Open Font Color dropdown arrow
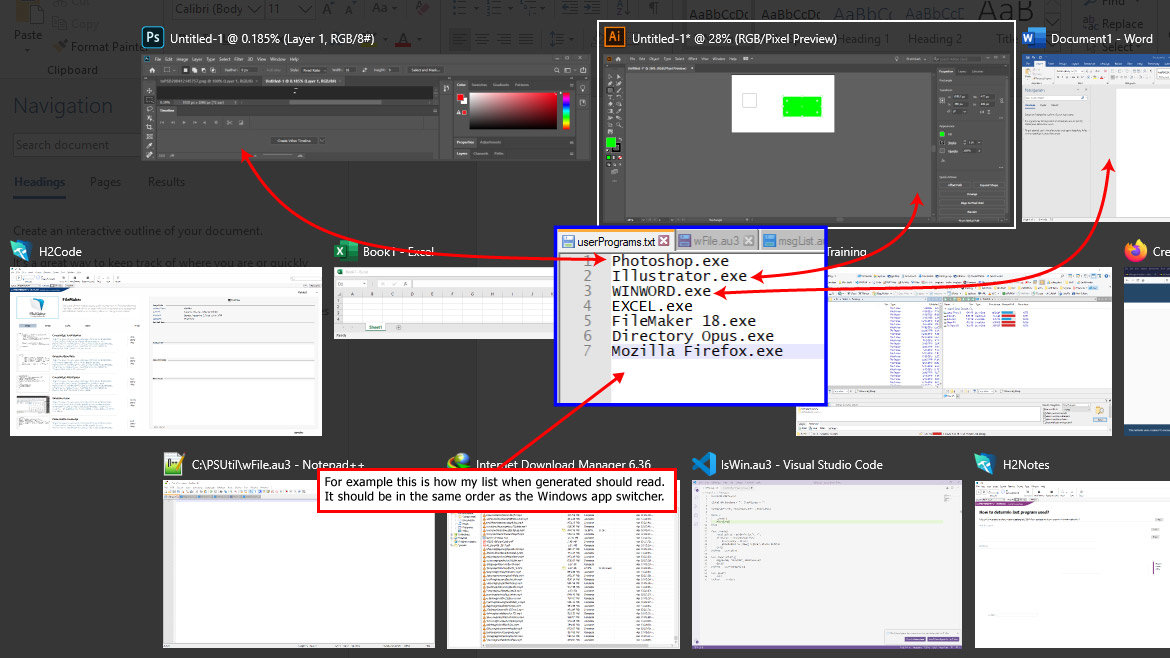Image resolution: width=1170 pixels, height=658 pixels. [418, 39]
